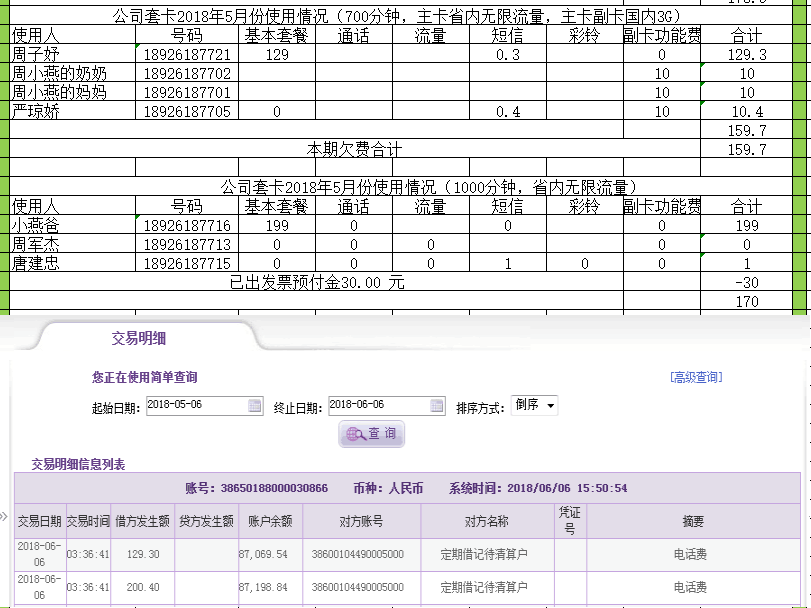Expand the left side panel arrow »
811x608 pixels.
4,517
